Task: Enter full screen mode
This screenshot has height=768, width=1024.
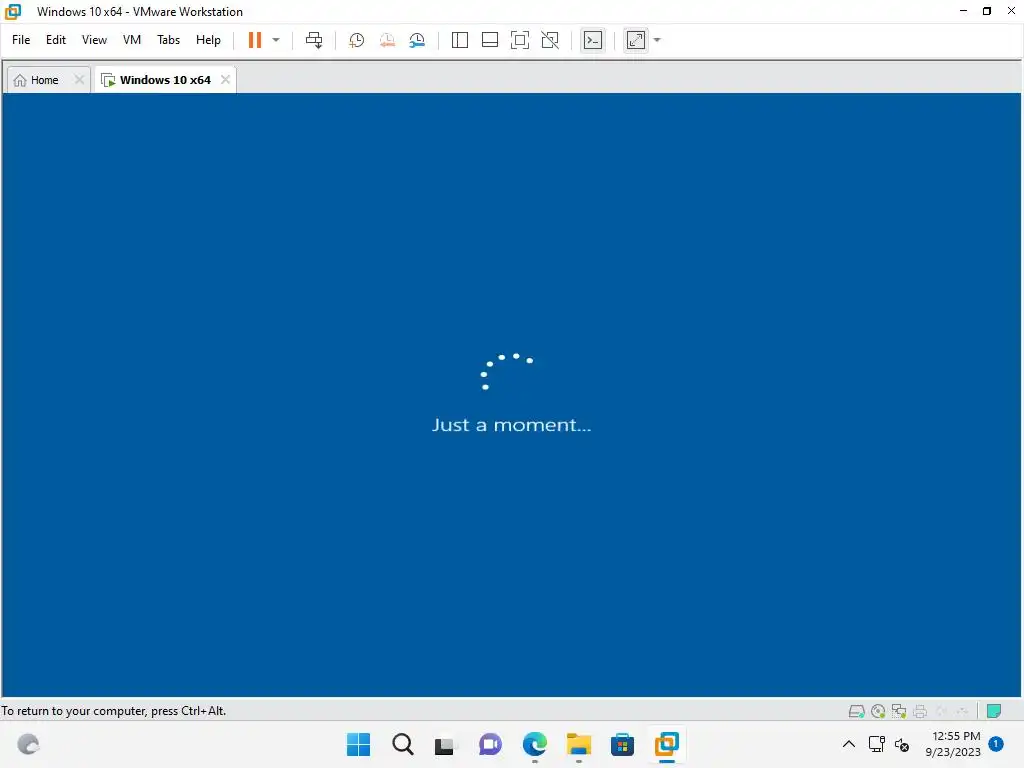Action: tap(520, 40)
